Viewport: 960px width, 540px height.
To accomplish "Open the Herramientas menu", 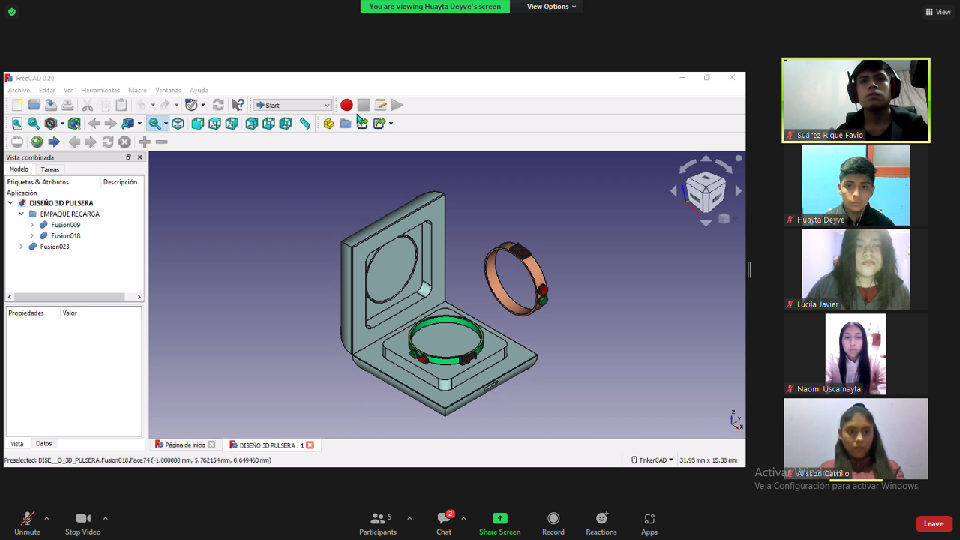I will 101,90.
